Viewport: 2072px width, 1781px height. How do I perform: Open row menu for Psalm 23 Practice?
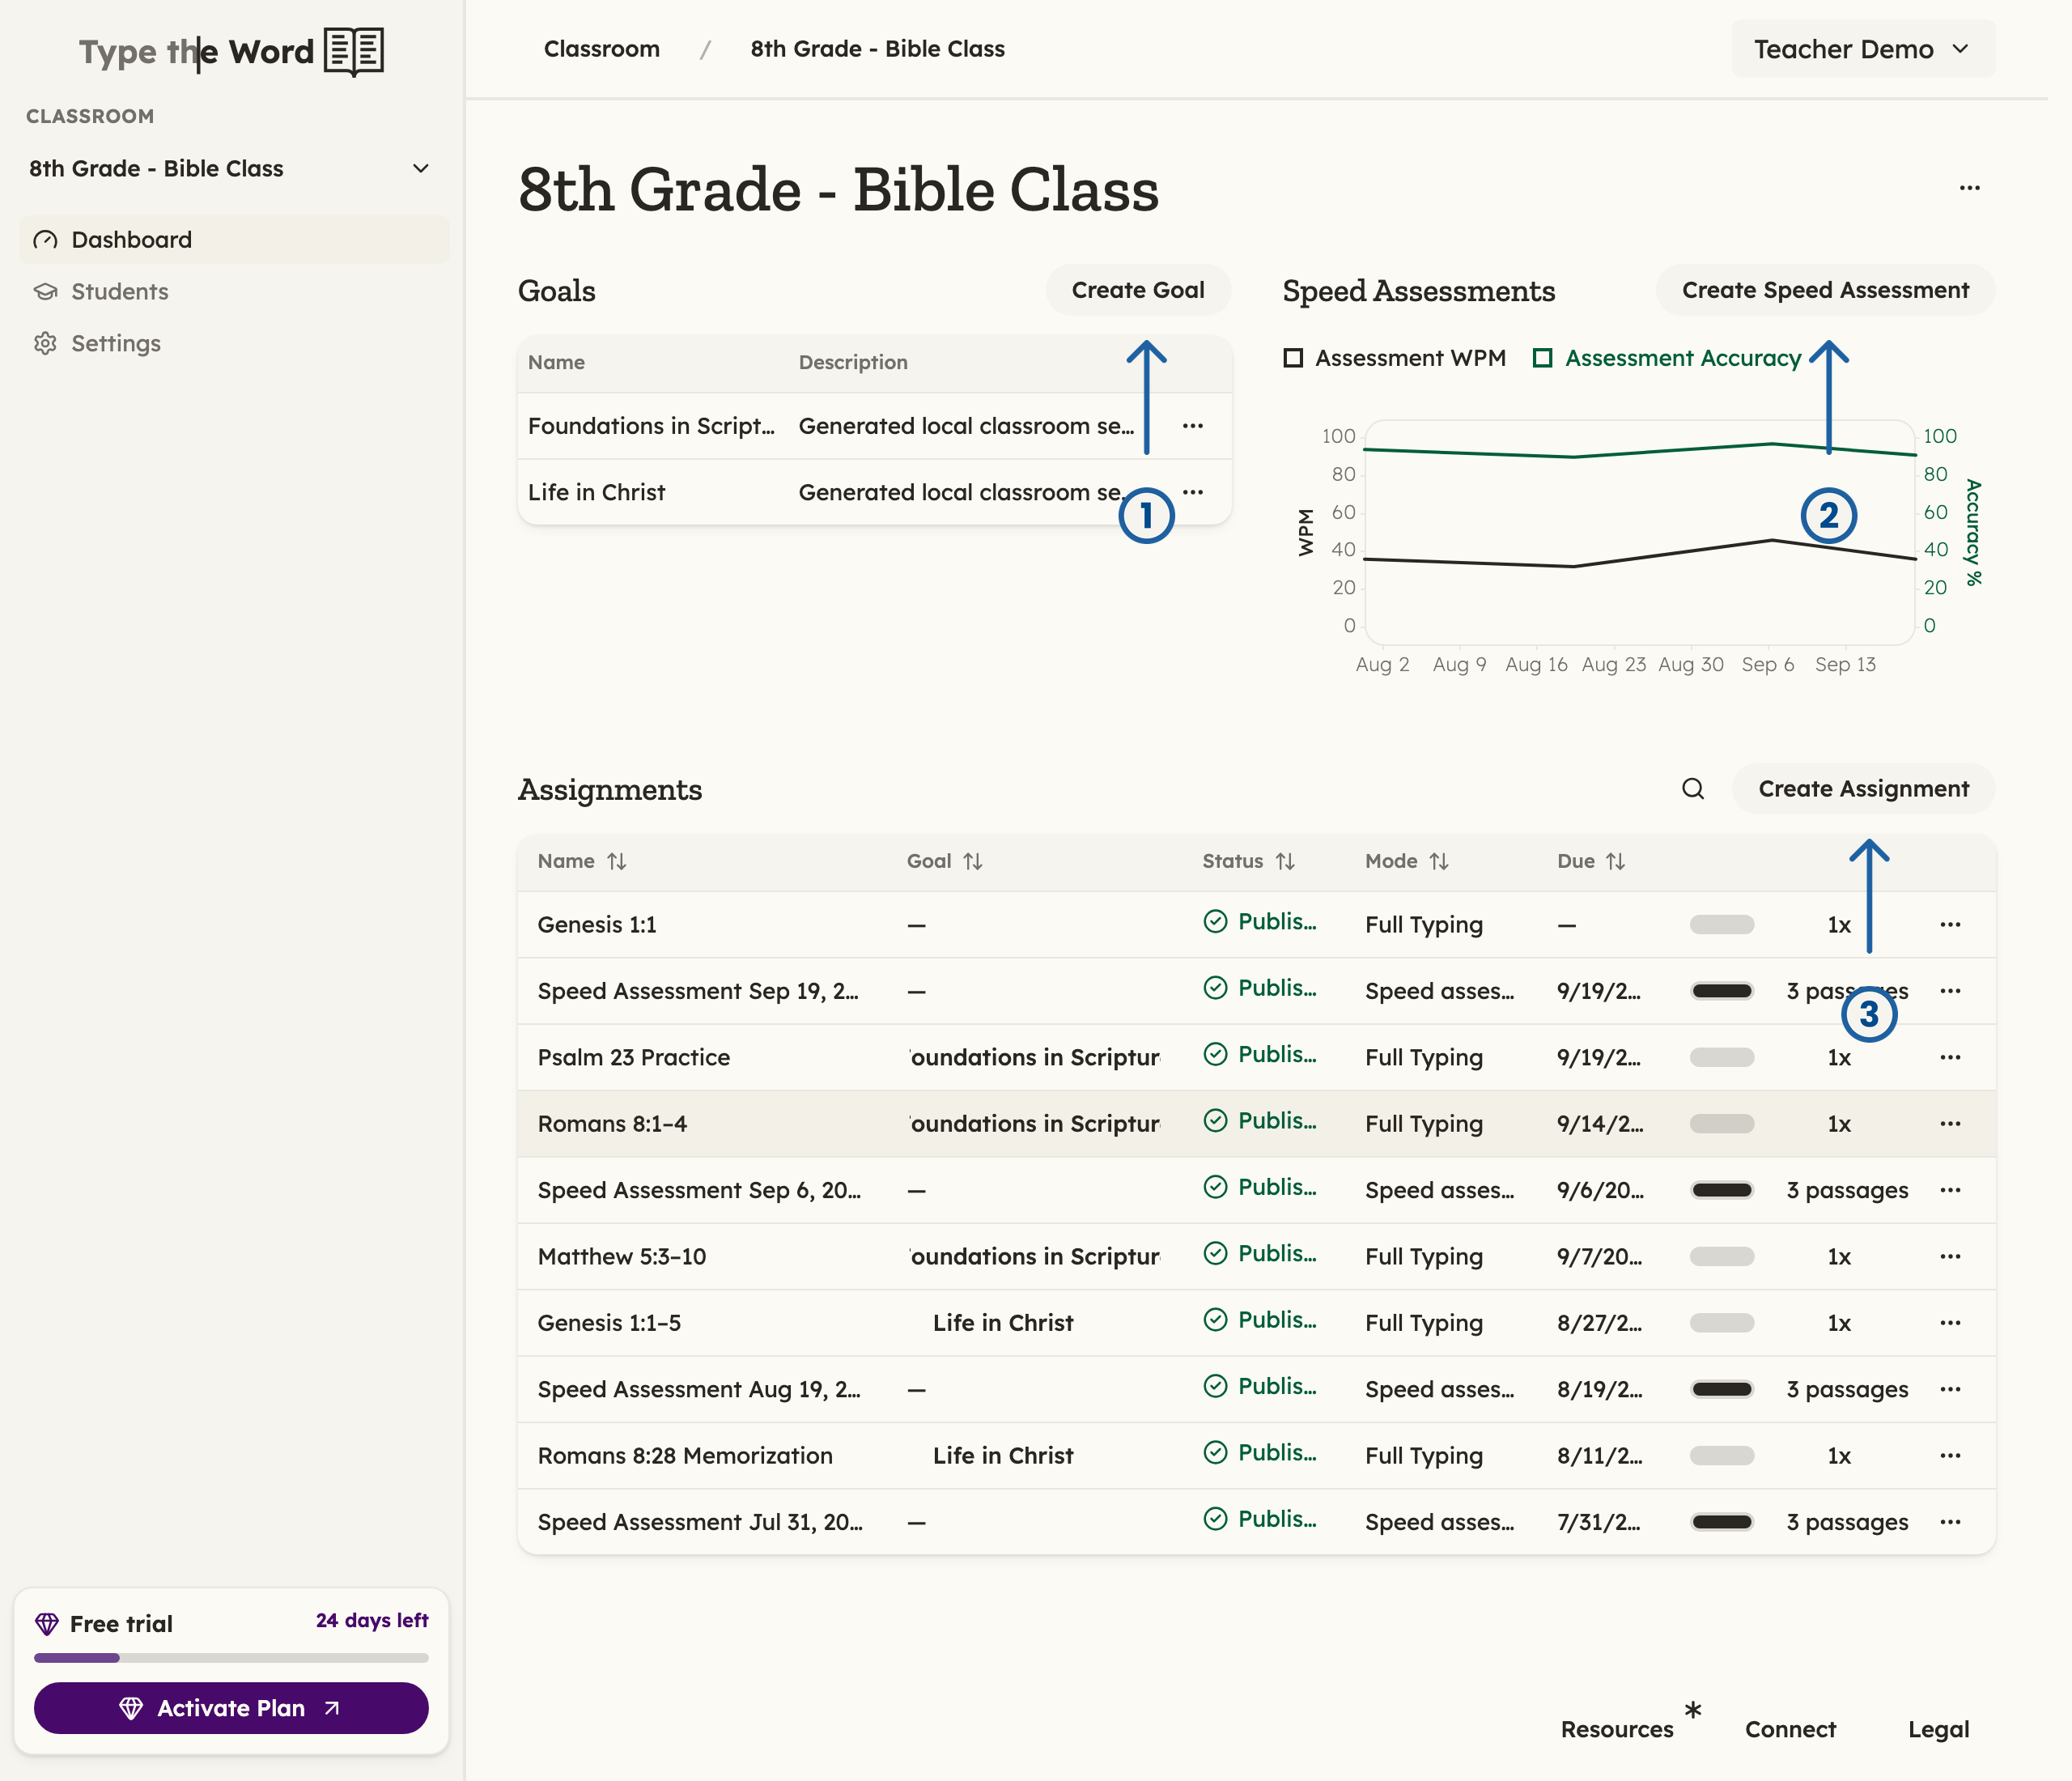point(1949,1058)
